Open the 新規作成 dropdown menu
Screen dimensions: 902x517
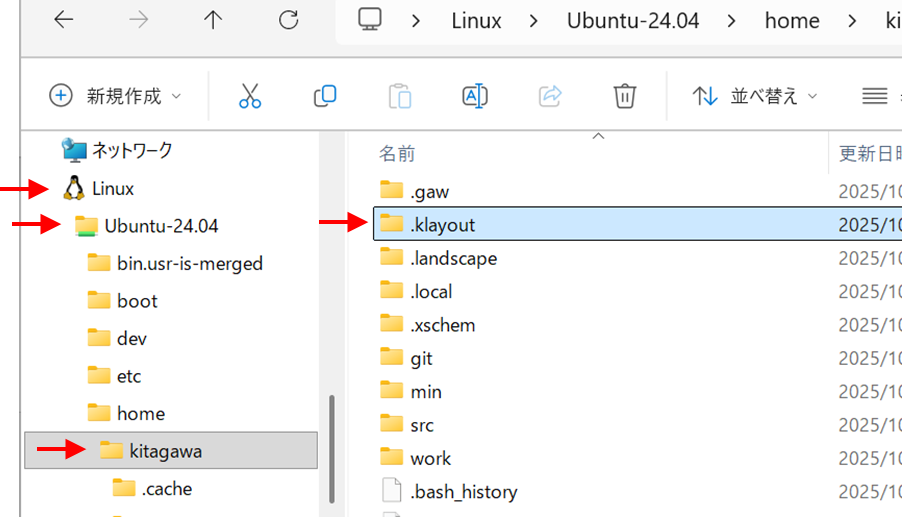click(x=116, y=96)
